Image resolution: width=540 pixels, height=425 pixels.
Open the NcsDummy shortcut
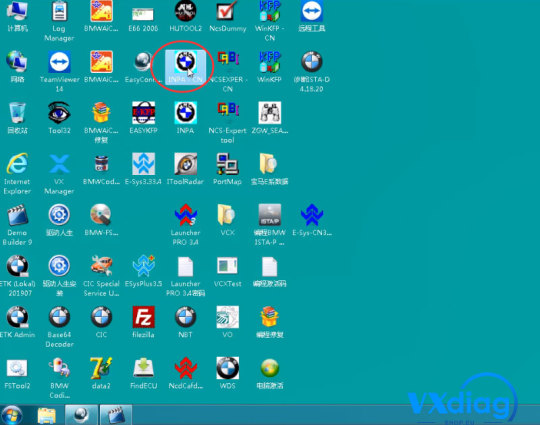(228, 16)
